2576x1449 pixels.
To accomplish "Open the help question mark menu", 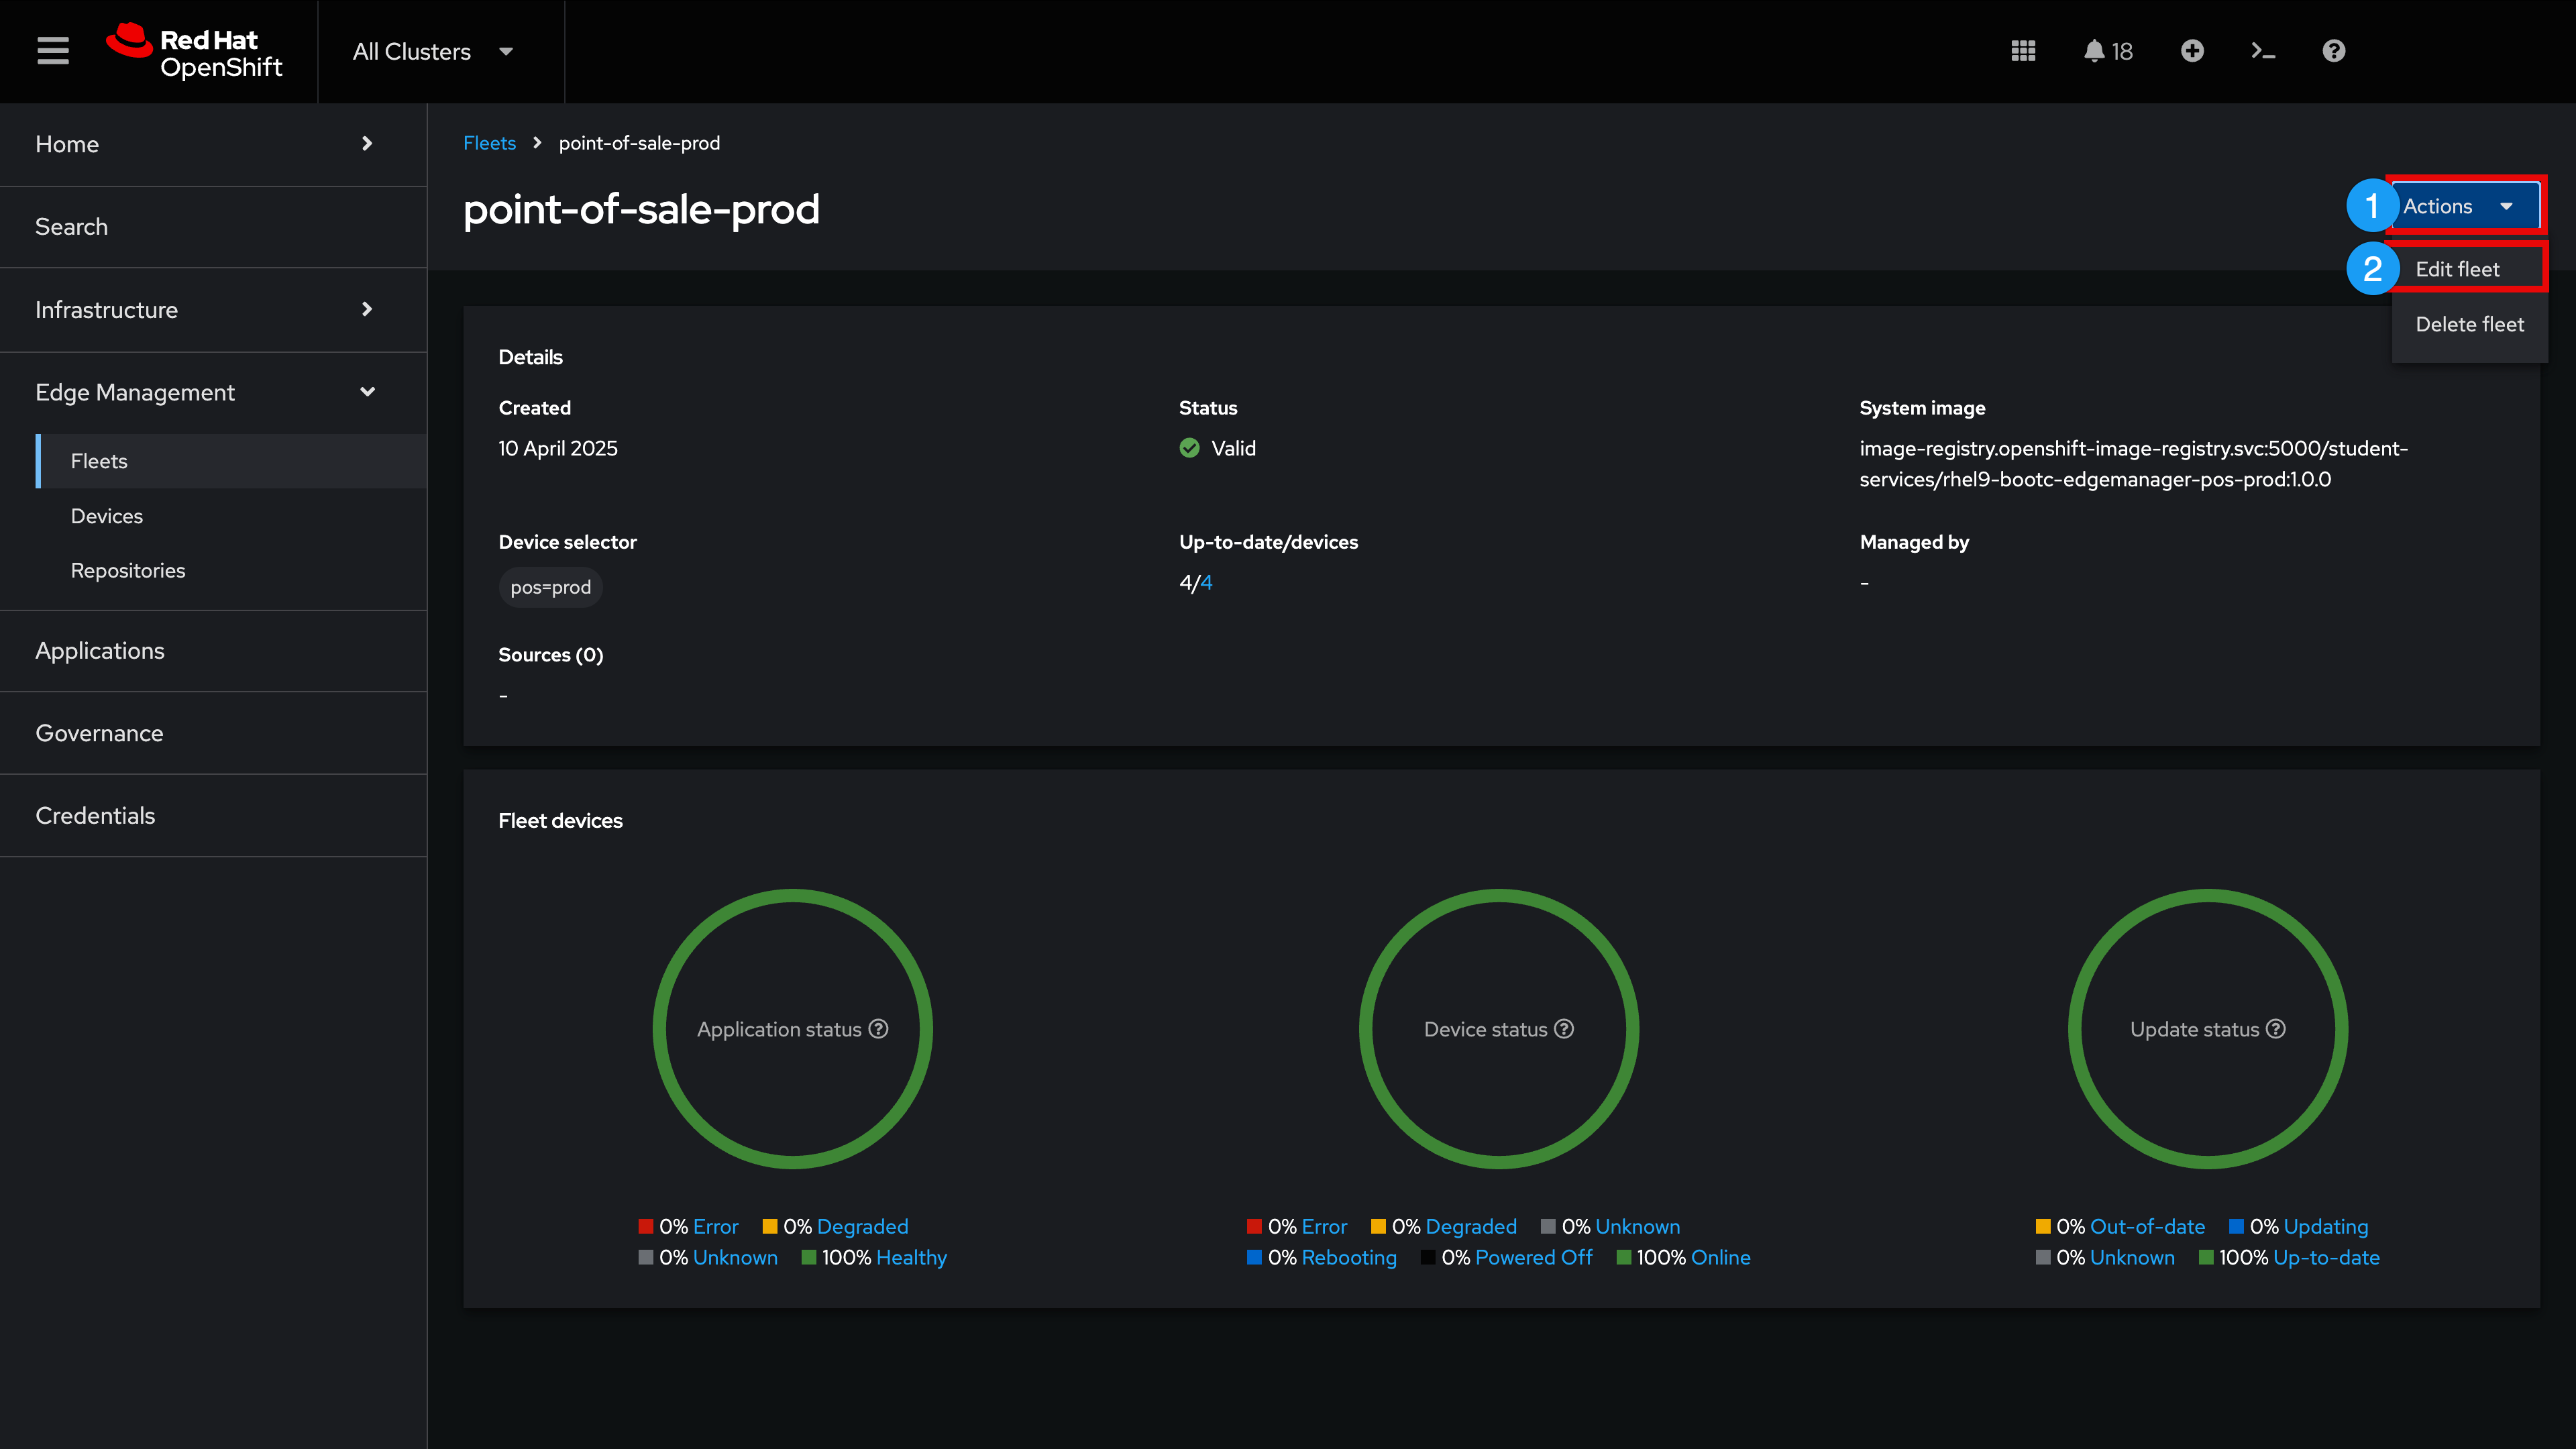I will pyautogui.click(x=2334, y=51).
